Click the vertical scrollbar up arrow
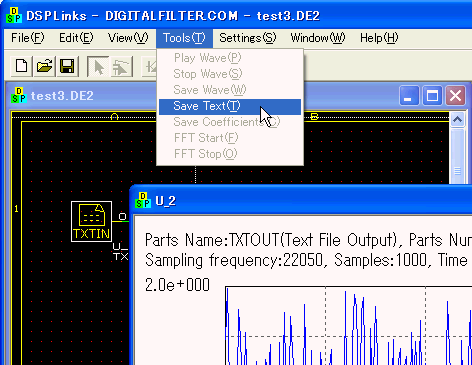The width and height of the screenshot is (472, 365). [x=457, y=120]
